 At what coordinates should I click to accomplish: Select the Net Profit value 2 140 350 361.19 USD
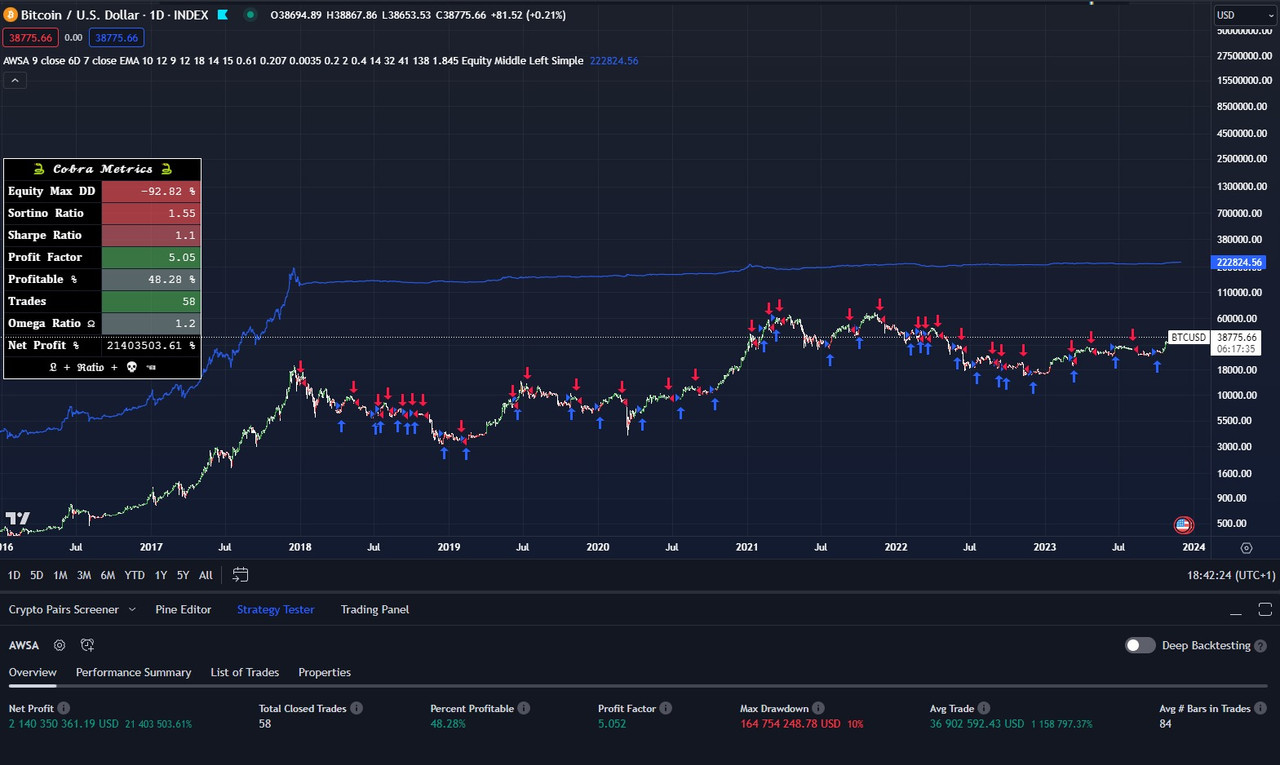(x=64, y=723)
